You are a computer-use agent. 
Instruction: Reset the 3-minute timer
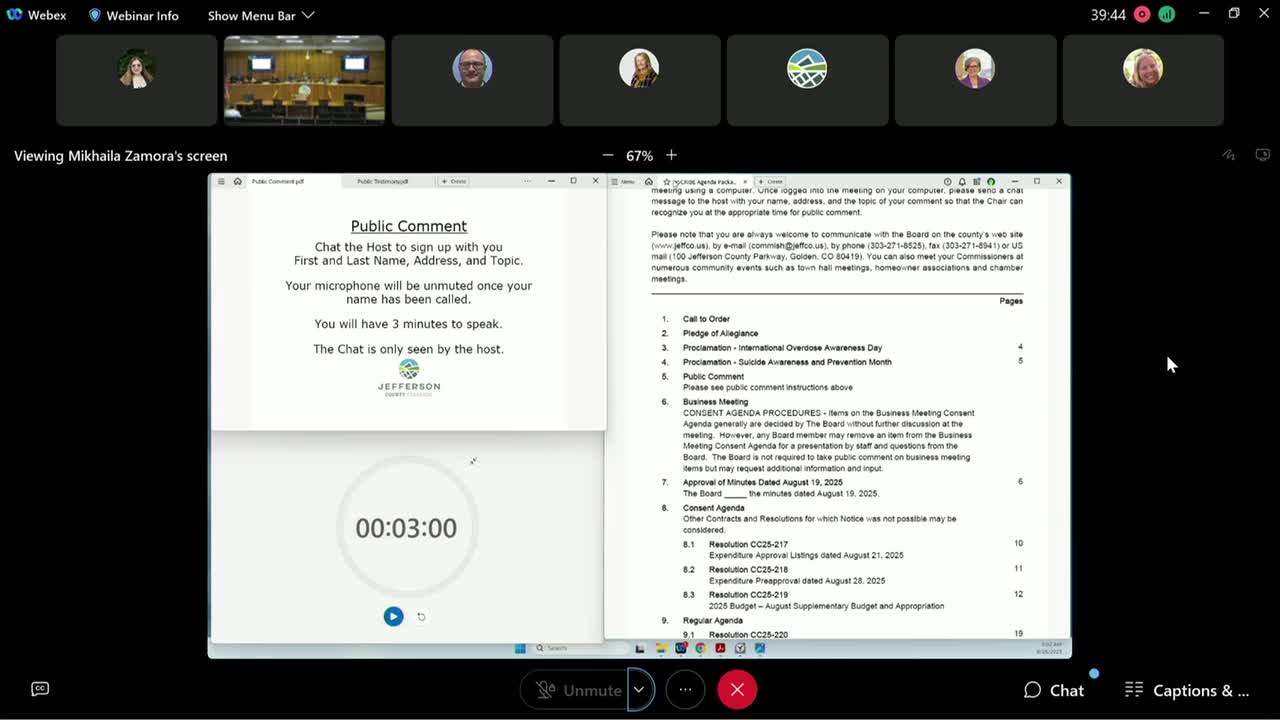(x=421, y=617)
